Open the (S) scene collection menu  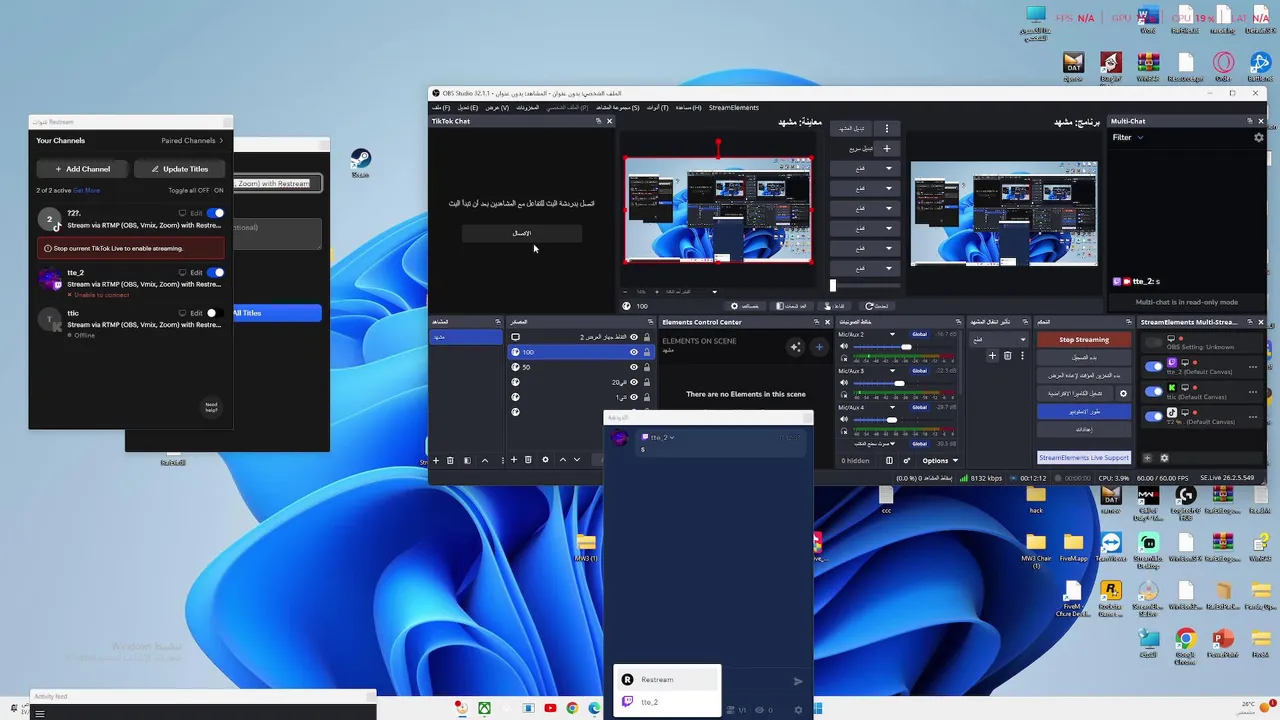click(618, 107)
